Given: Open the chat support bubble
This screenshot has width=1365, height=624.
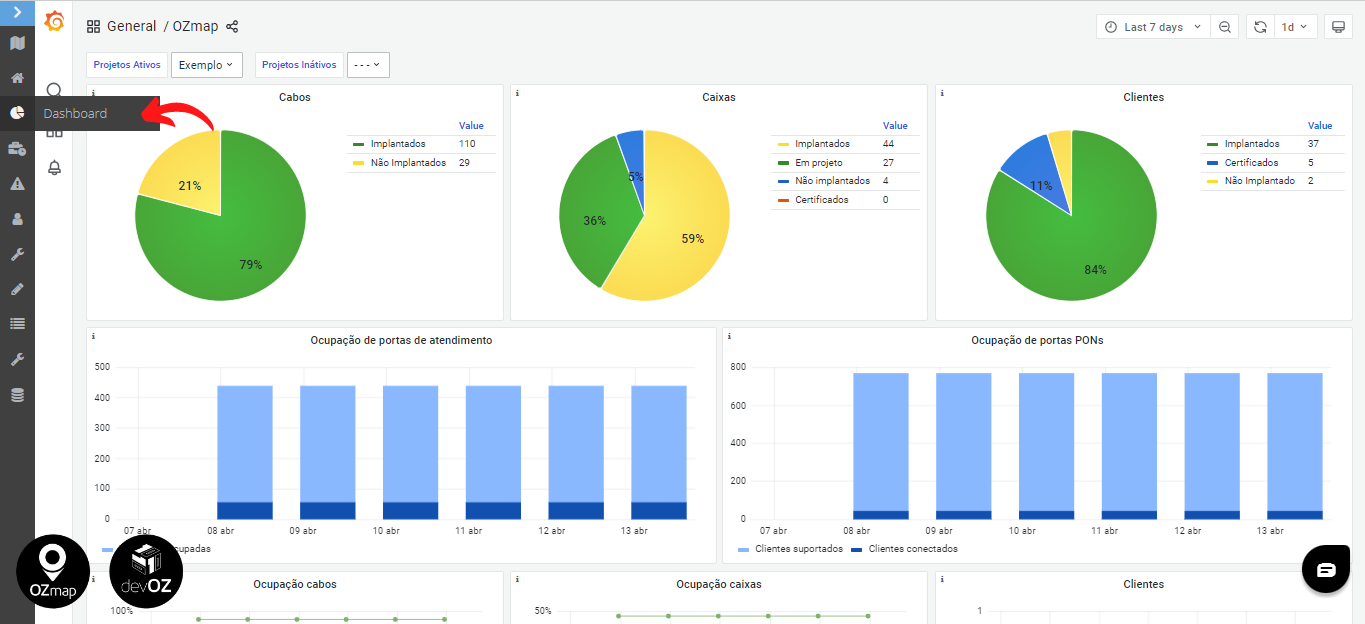Looking at the screenshot, I should (x=1326, y=569).
